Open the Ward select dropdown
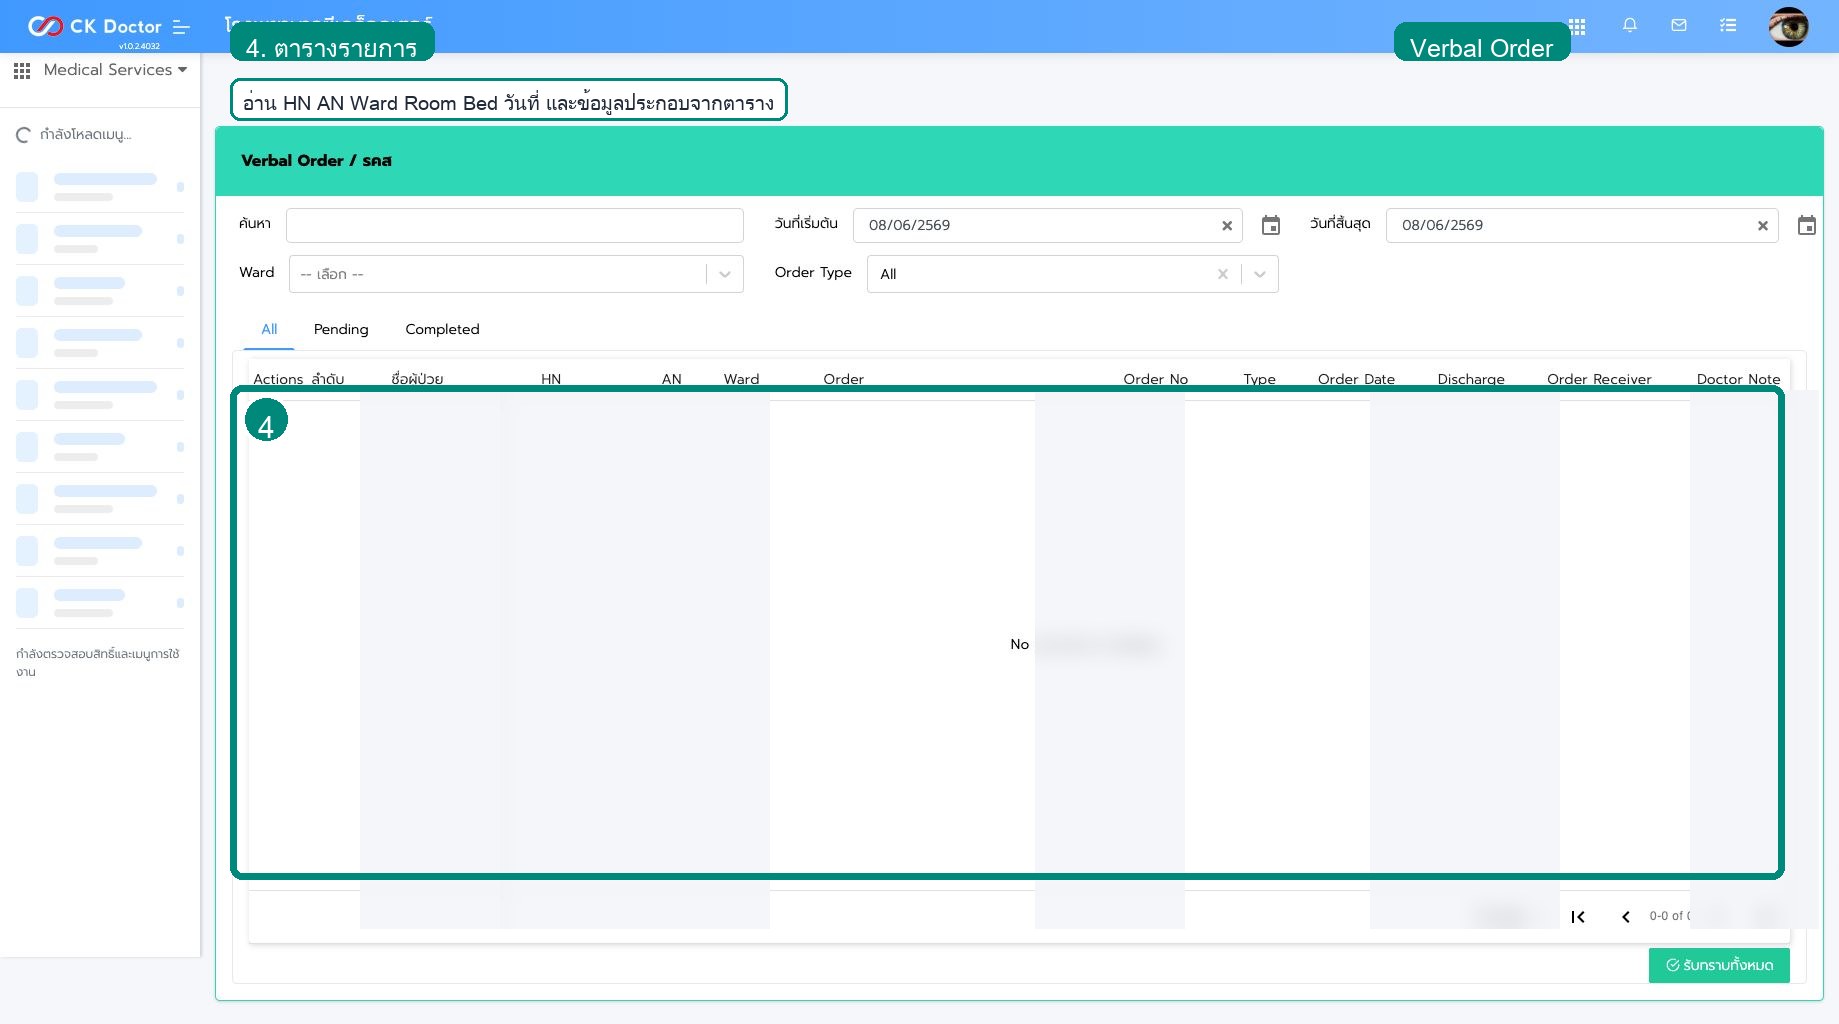 pos(516,274)
